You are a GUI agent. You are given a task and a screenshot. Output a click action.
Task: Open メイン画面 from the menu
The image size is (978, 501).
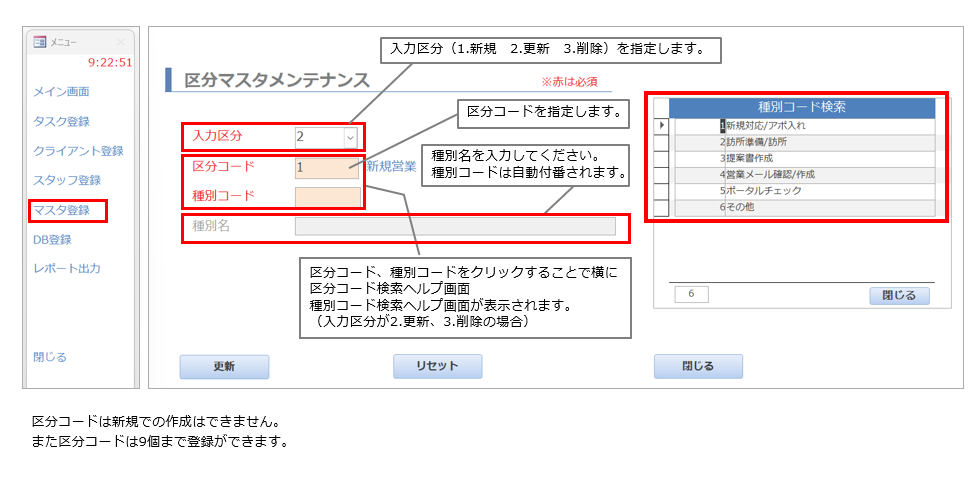61,92
